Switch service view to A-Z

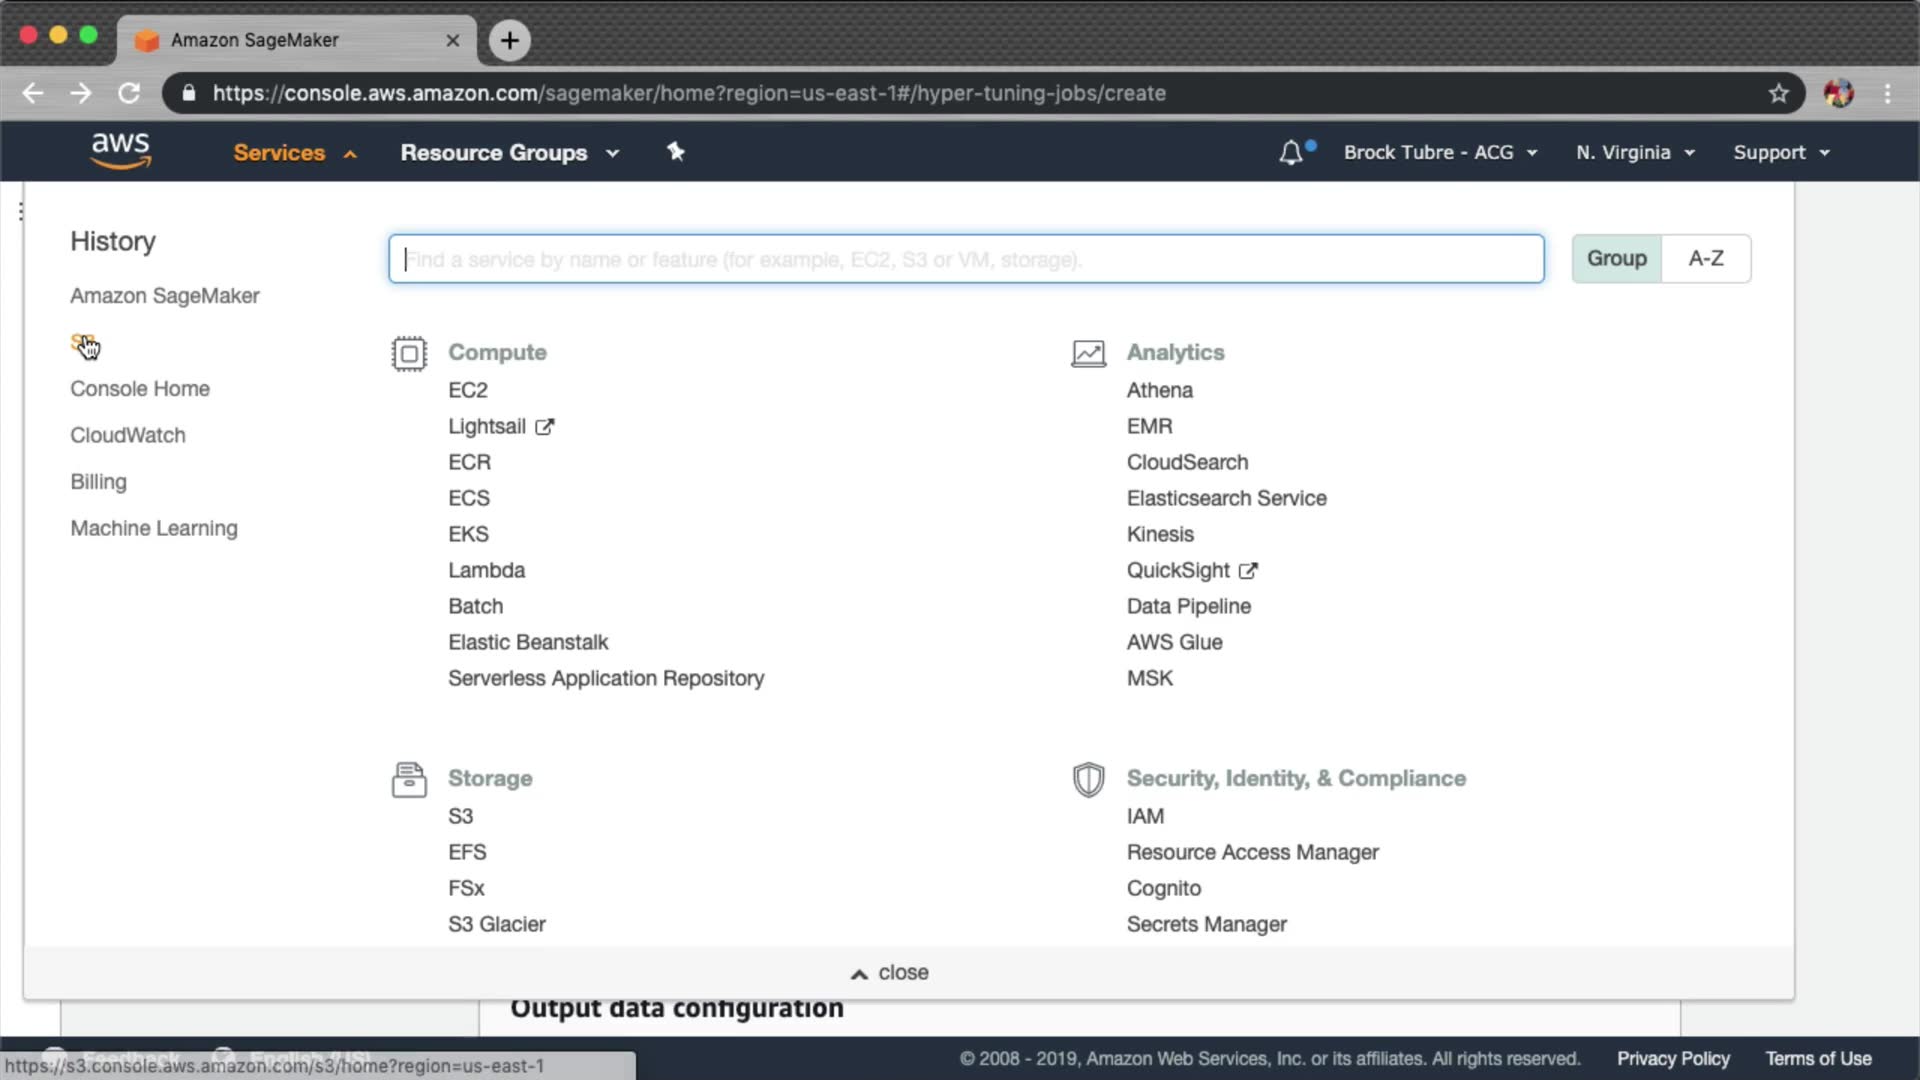1705,259
